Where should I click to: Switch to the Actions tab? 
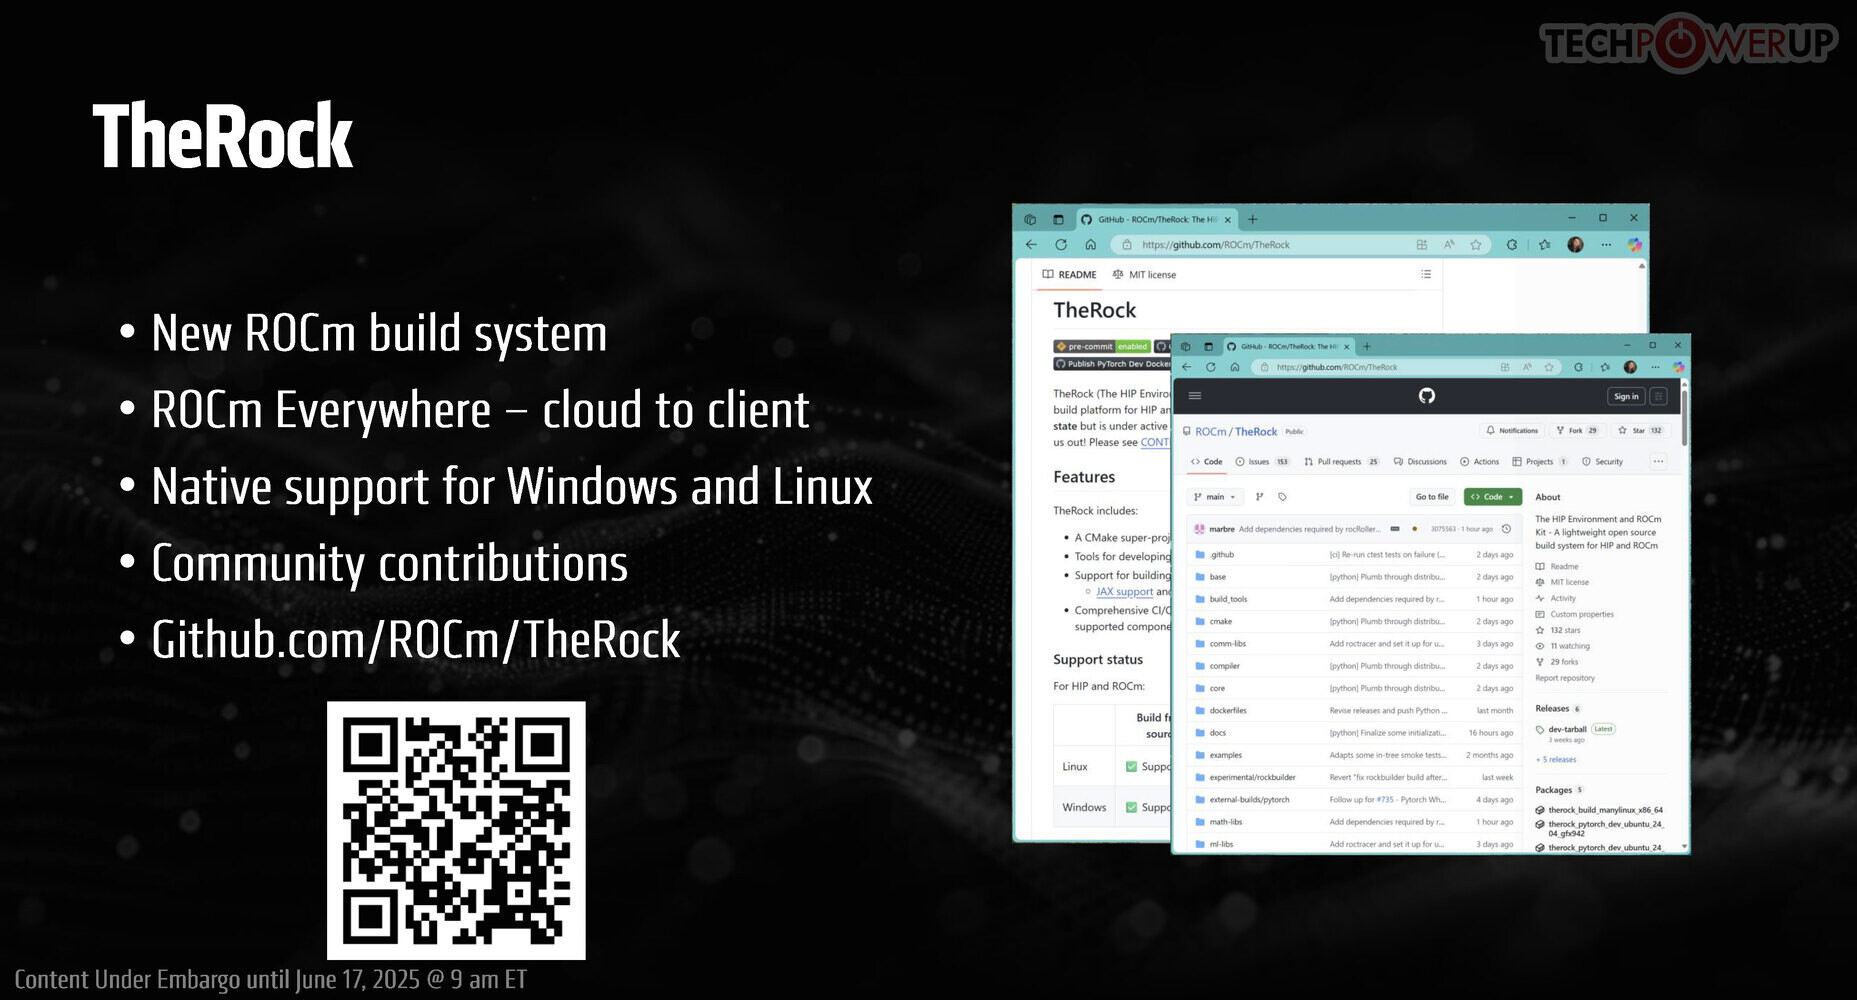1480,462
